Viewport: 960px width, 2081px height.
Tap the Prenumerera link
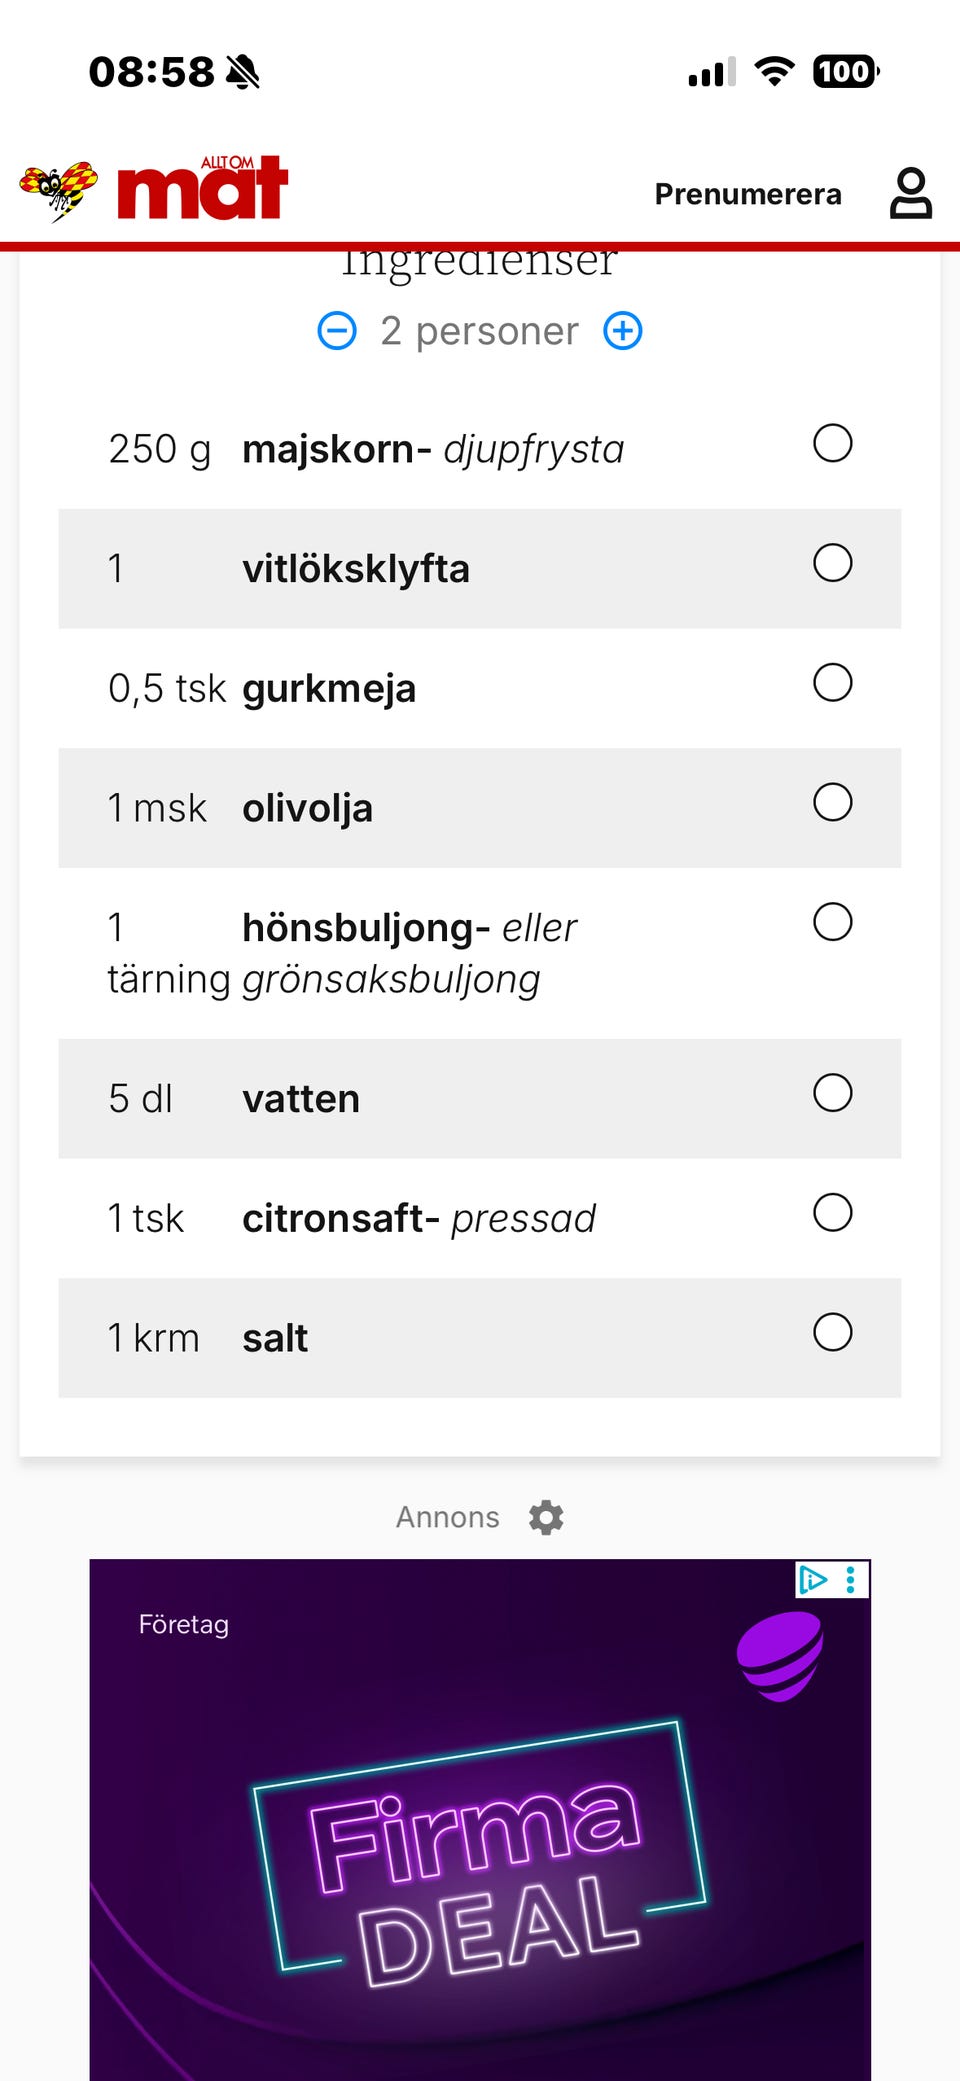748,194
